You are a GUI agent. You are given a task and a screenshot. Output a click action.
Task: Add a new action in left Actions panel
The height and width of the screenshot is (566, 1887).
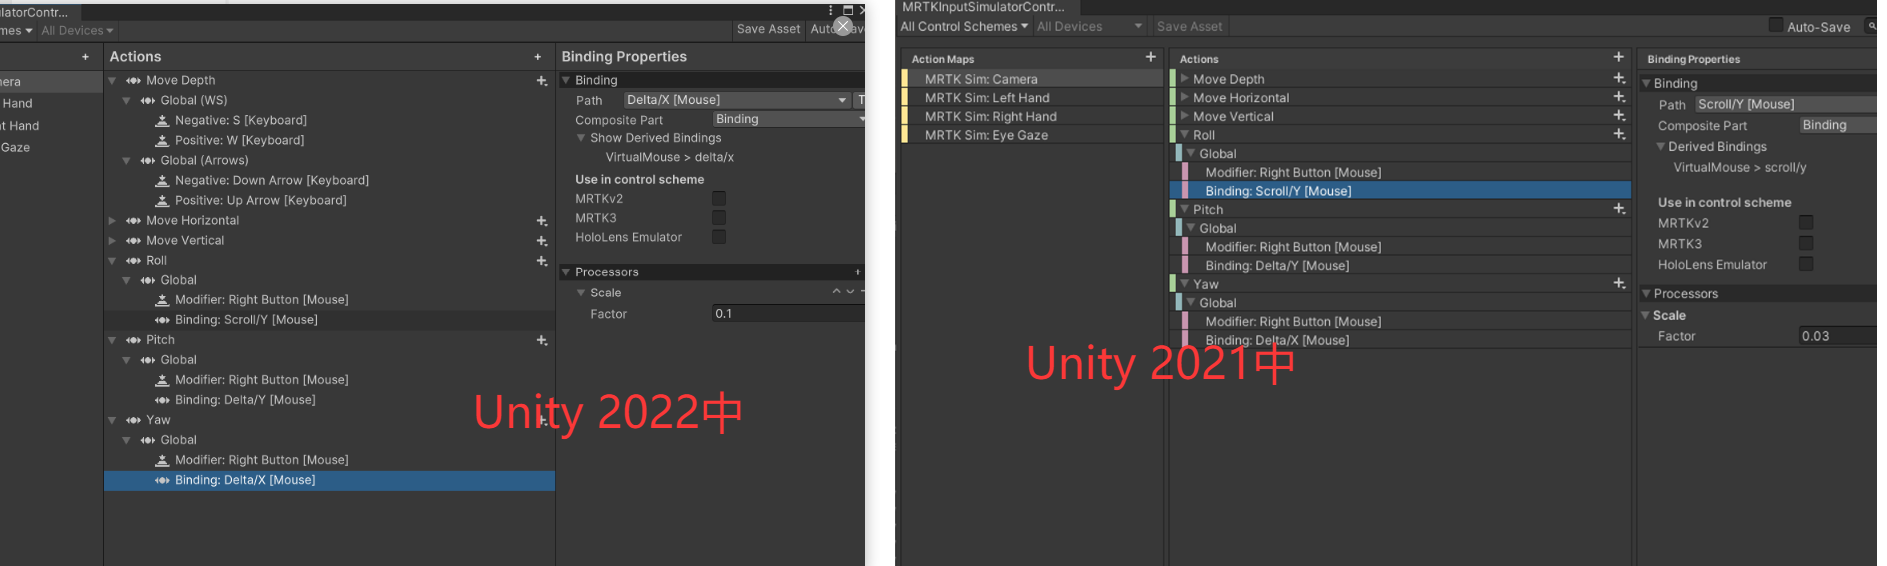coord(538,57)
